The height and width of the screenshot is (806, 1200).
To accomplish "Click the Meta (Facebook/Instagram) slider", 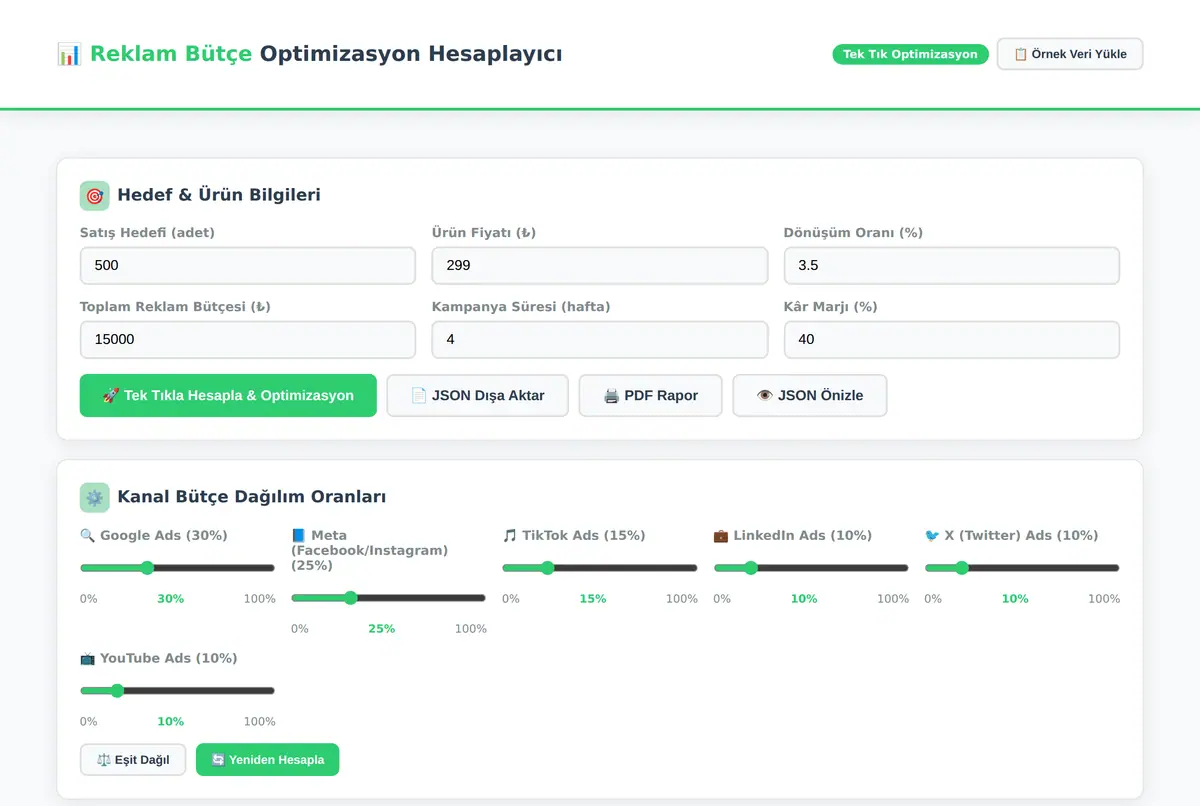I will coord(388,598).
